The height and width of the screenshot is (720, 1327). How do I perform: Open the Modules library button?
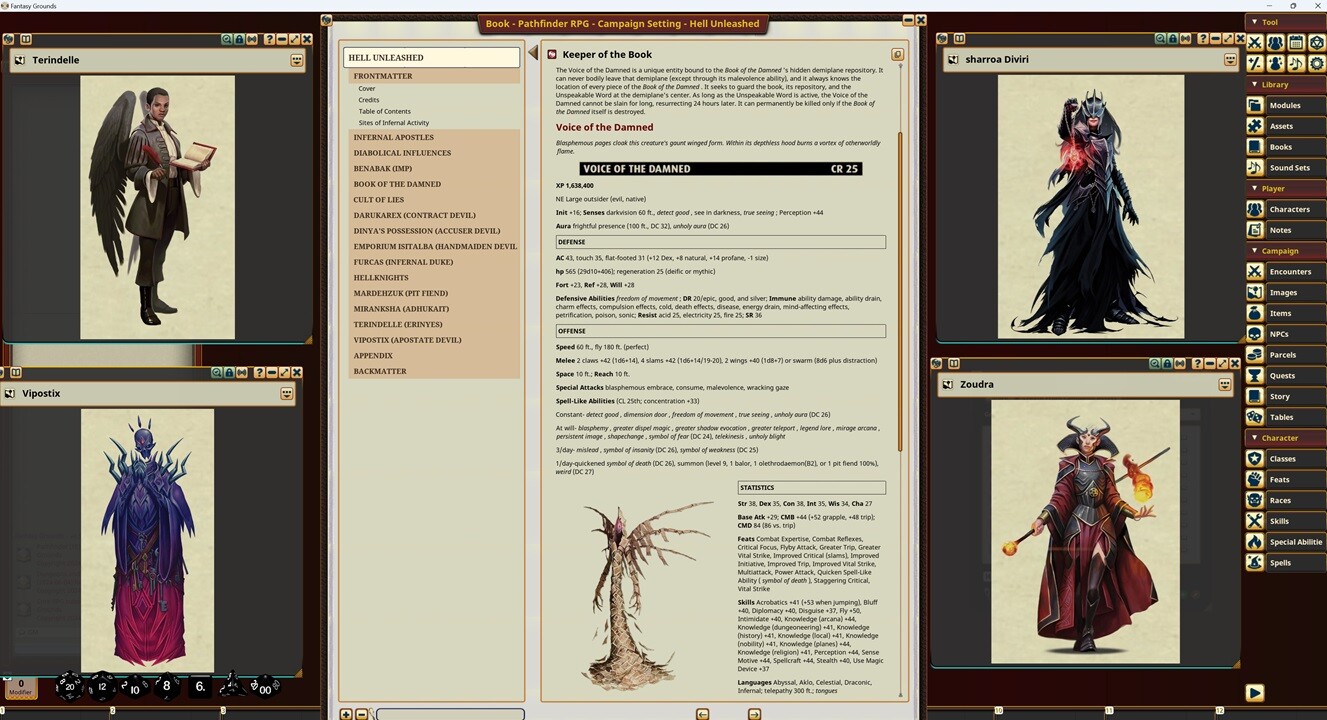coord(1284,105)
